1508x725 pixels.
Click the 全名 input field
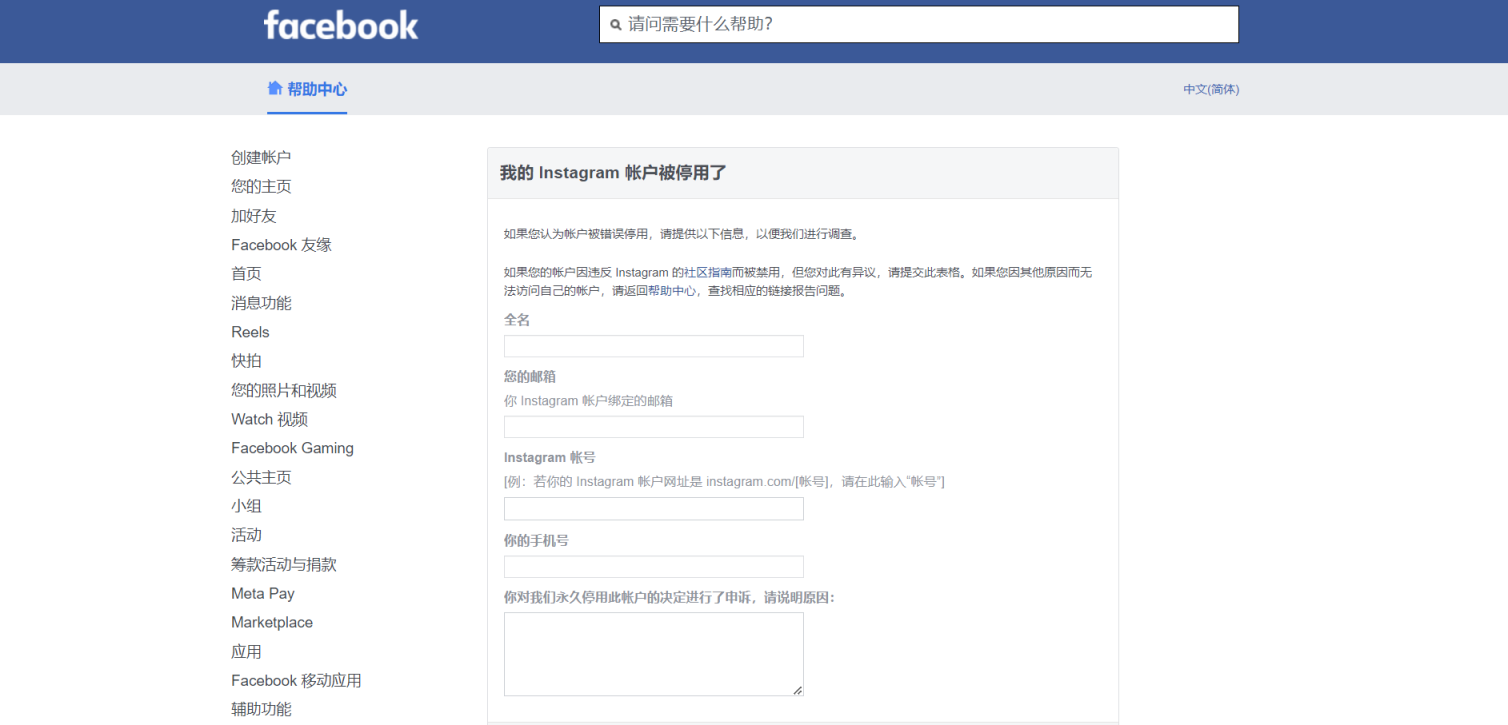coord(653,346)
